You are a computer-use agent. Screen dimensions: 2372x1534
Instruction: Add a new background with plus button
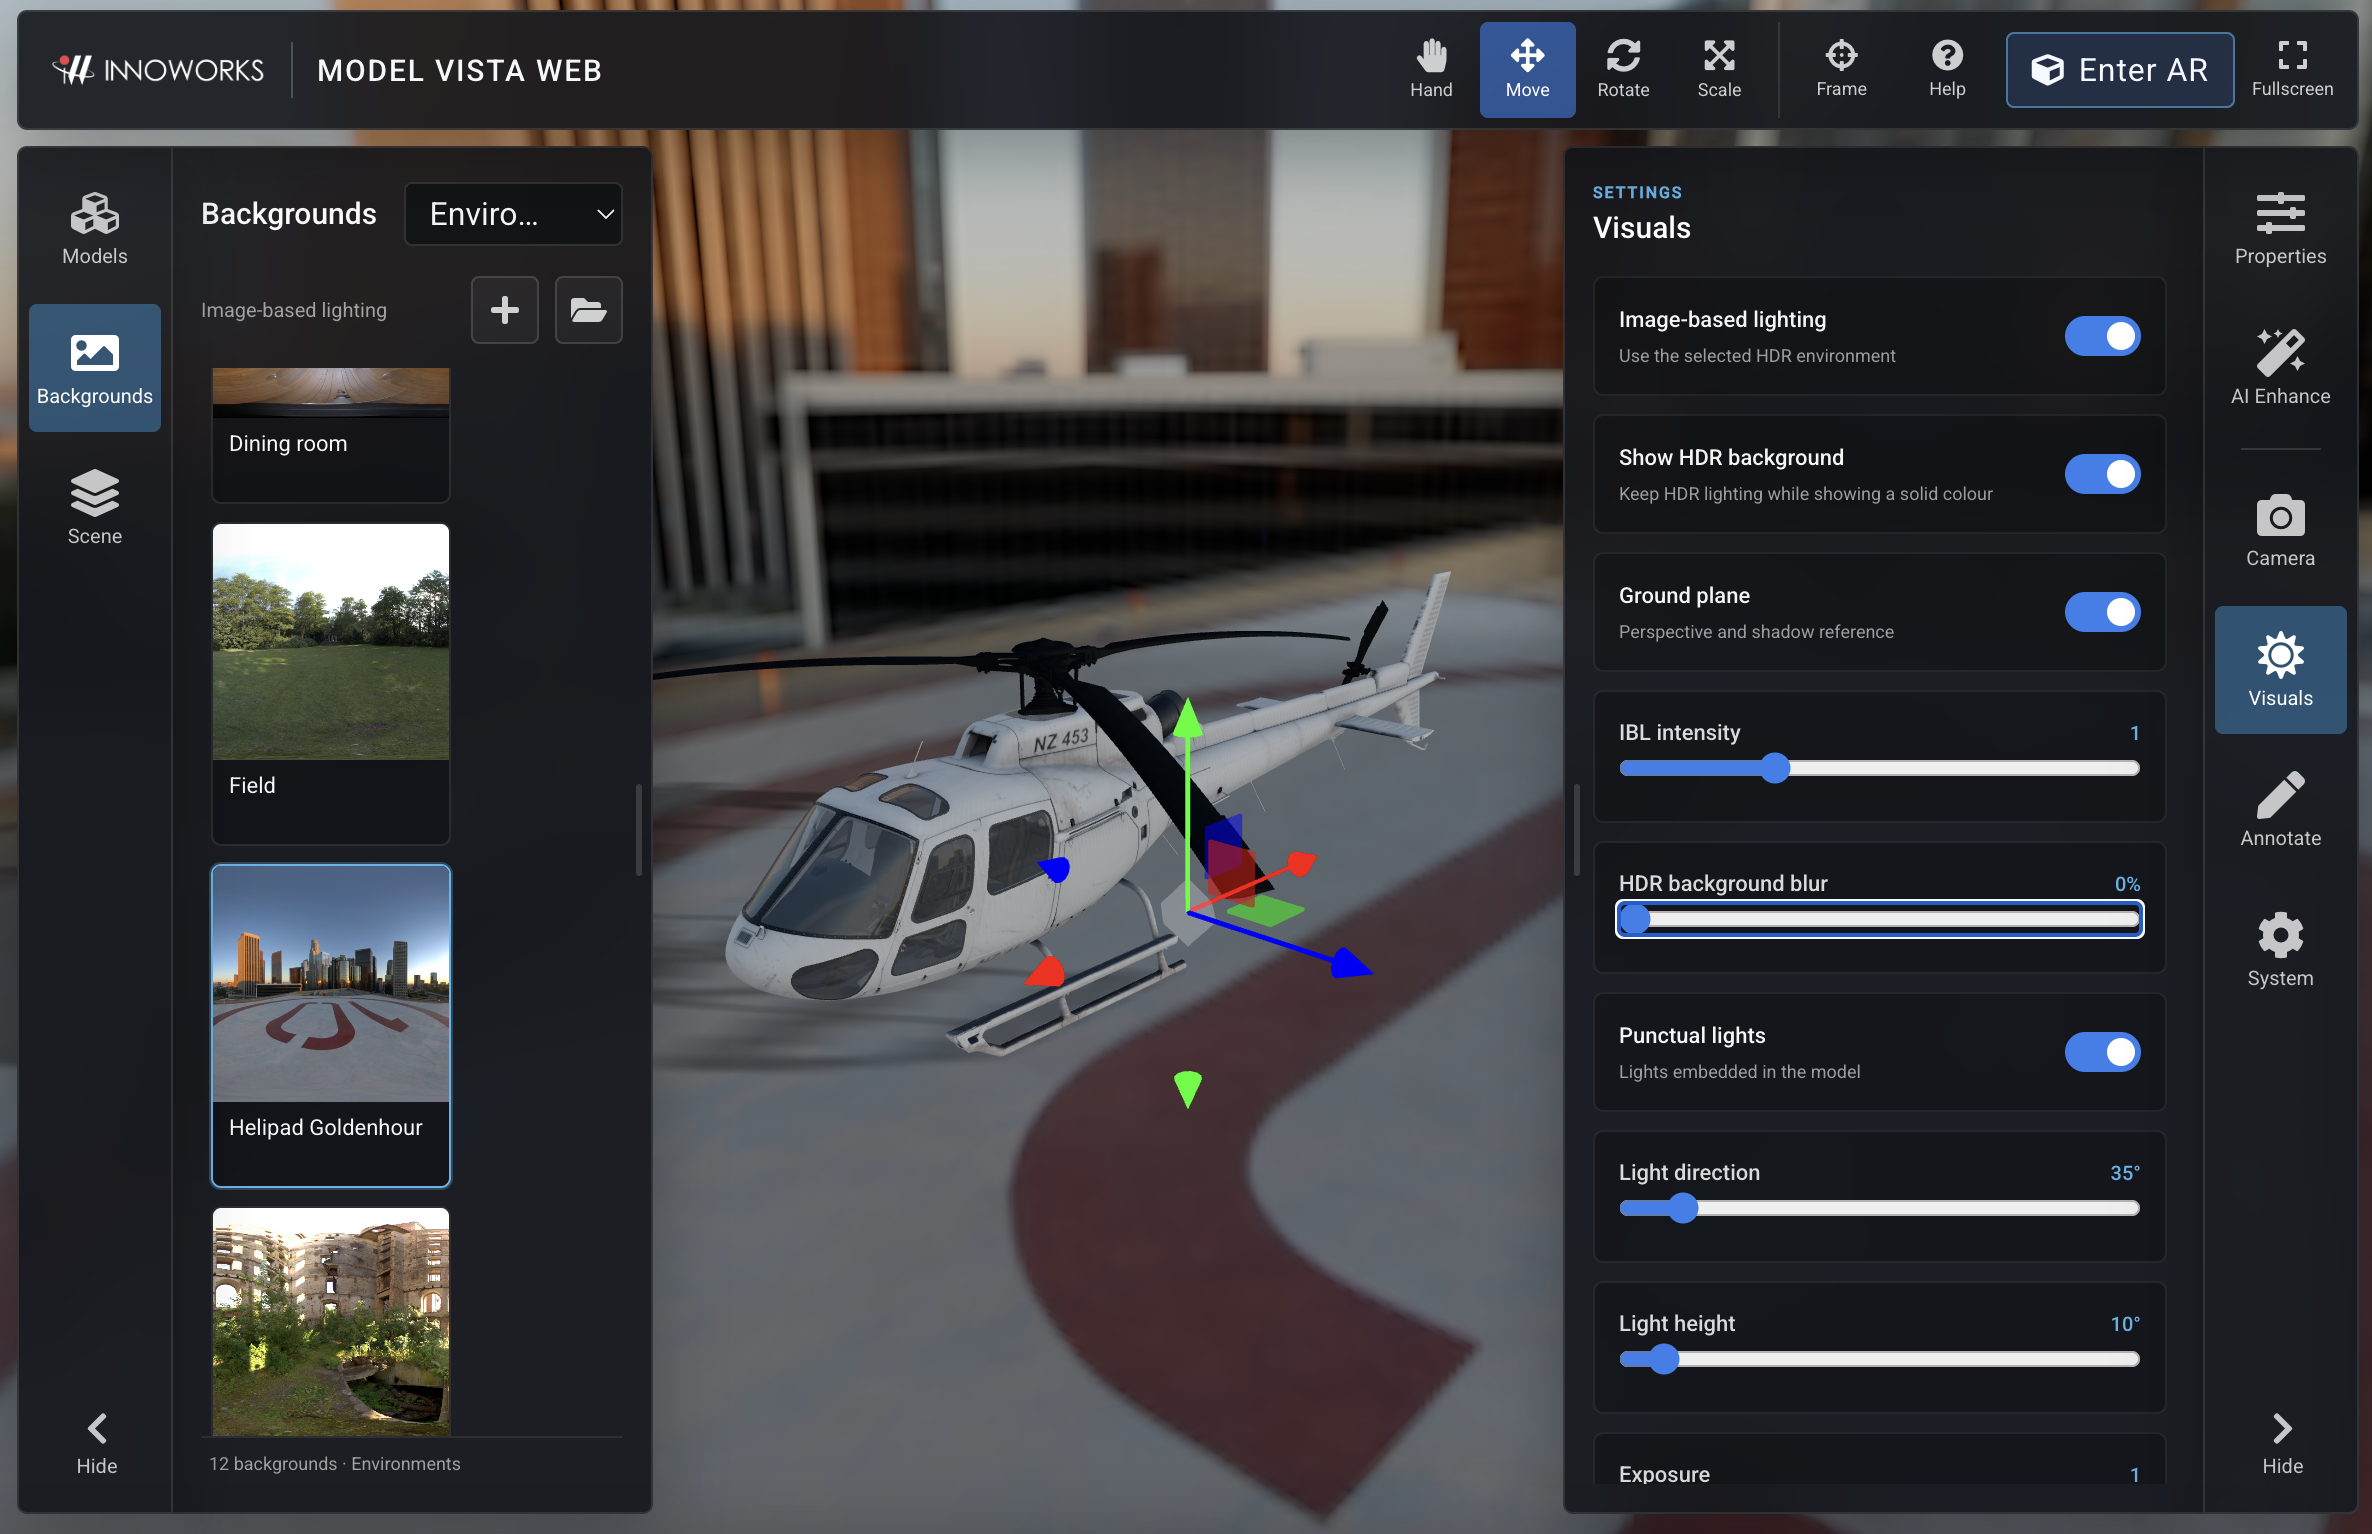505,310
